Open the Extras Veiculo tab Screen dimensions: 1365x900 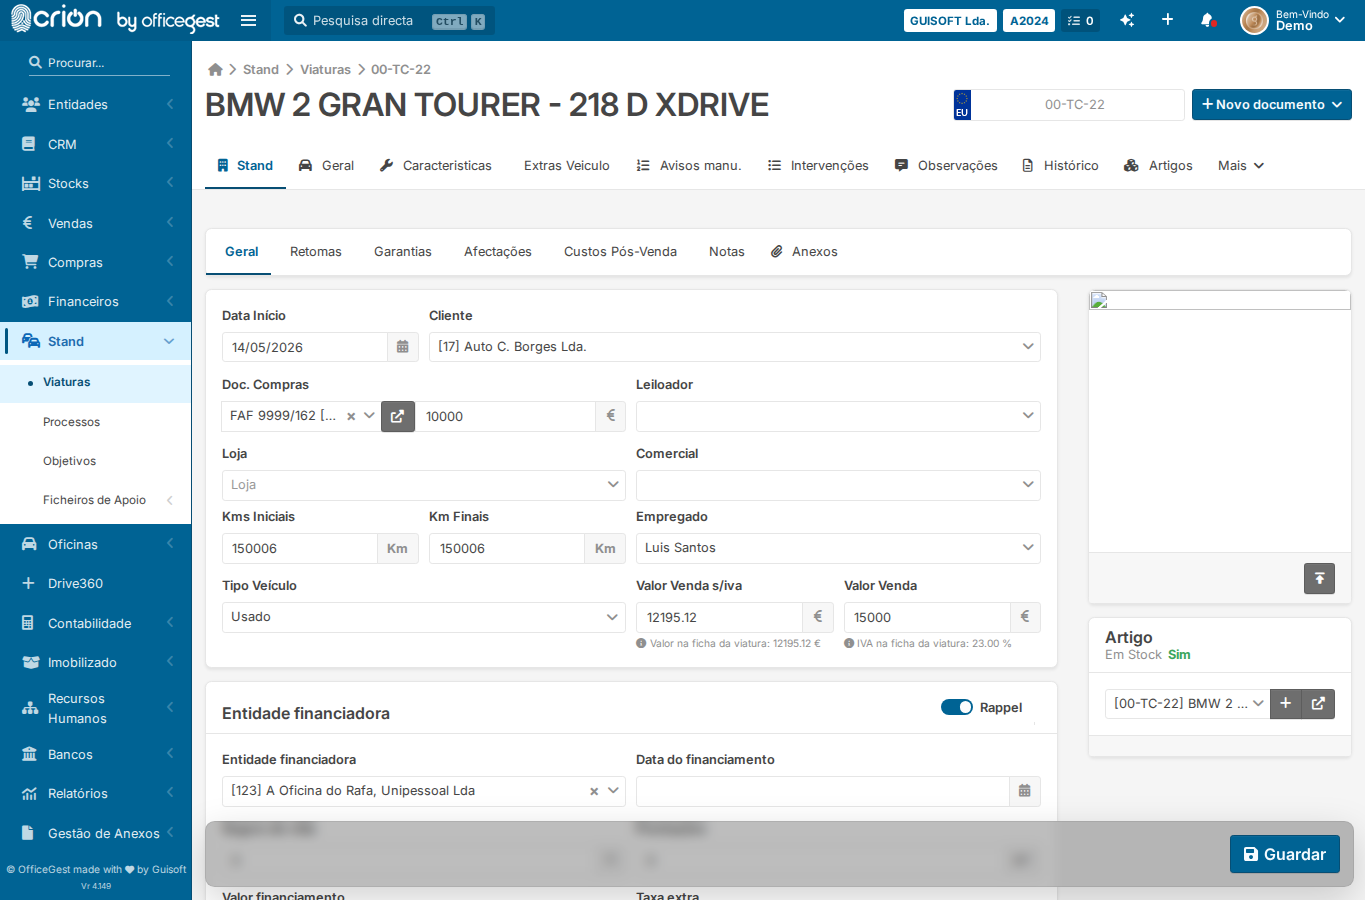(x=567, y=166)
